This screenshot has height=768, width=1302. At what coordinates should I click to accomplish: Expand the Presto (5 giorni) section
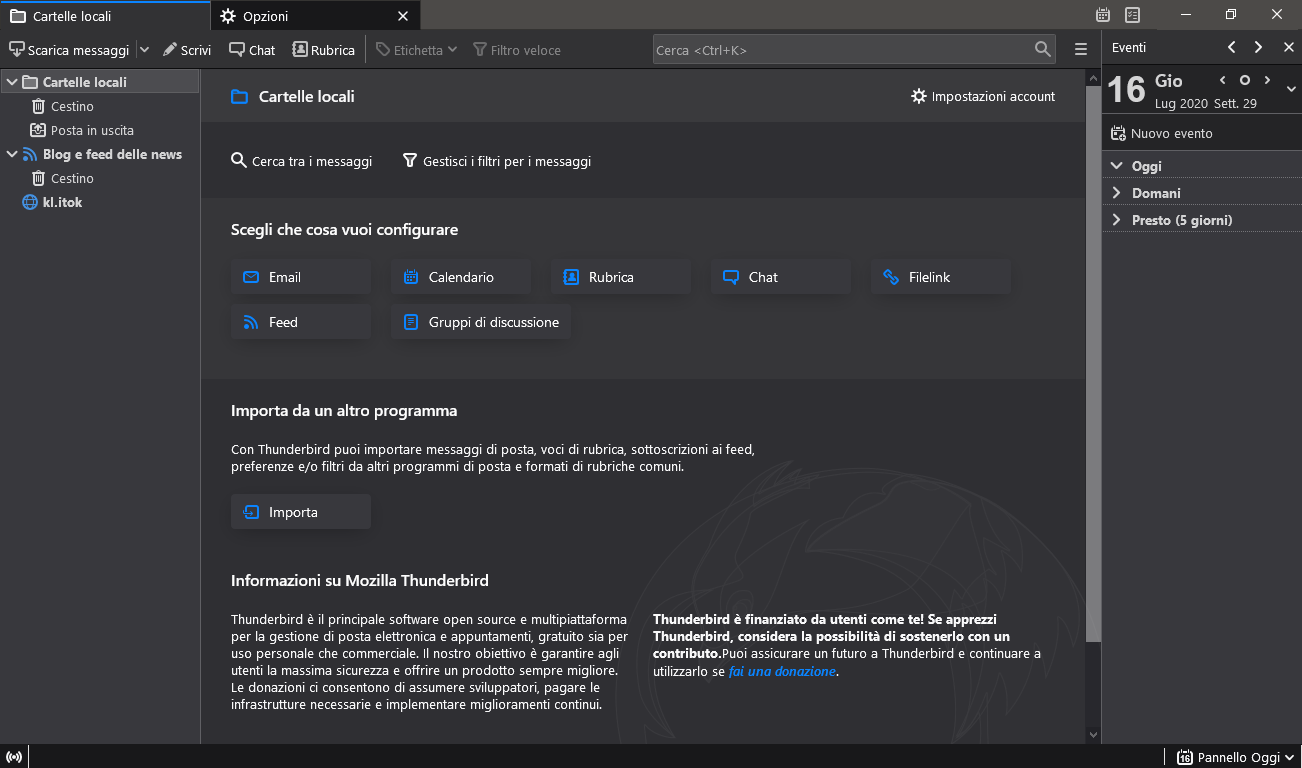pyautogui.click(x=1117, y=220)
